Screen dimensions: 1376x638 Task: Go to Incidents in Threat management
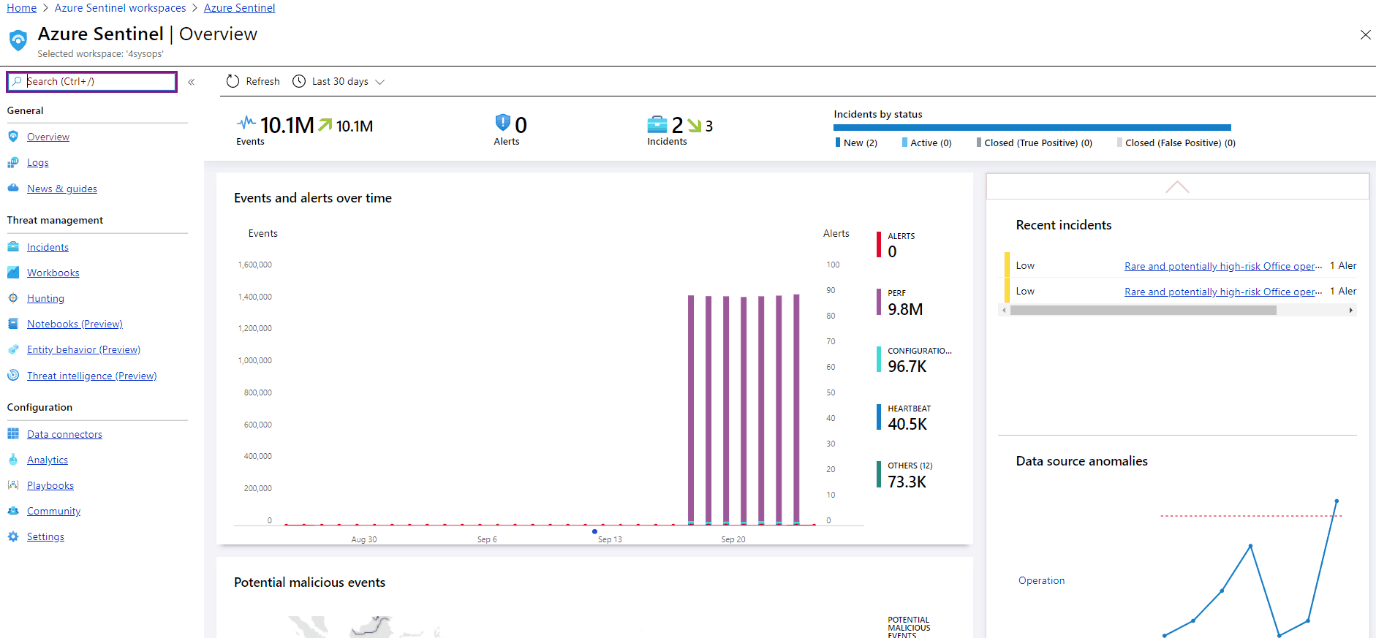tap(48, 247)
